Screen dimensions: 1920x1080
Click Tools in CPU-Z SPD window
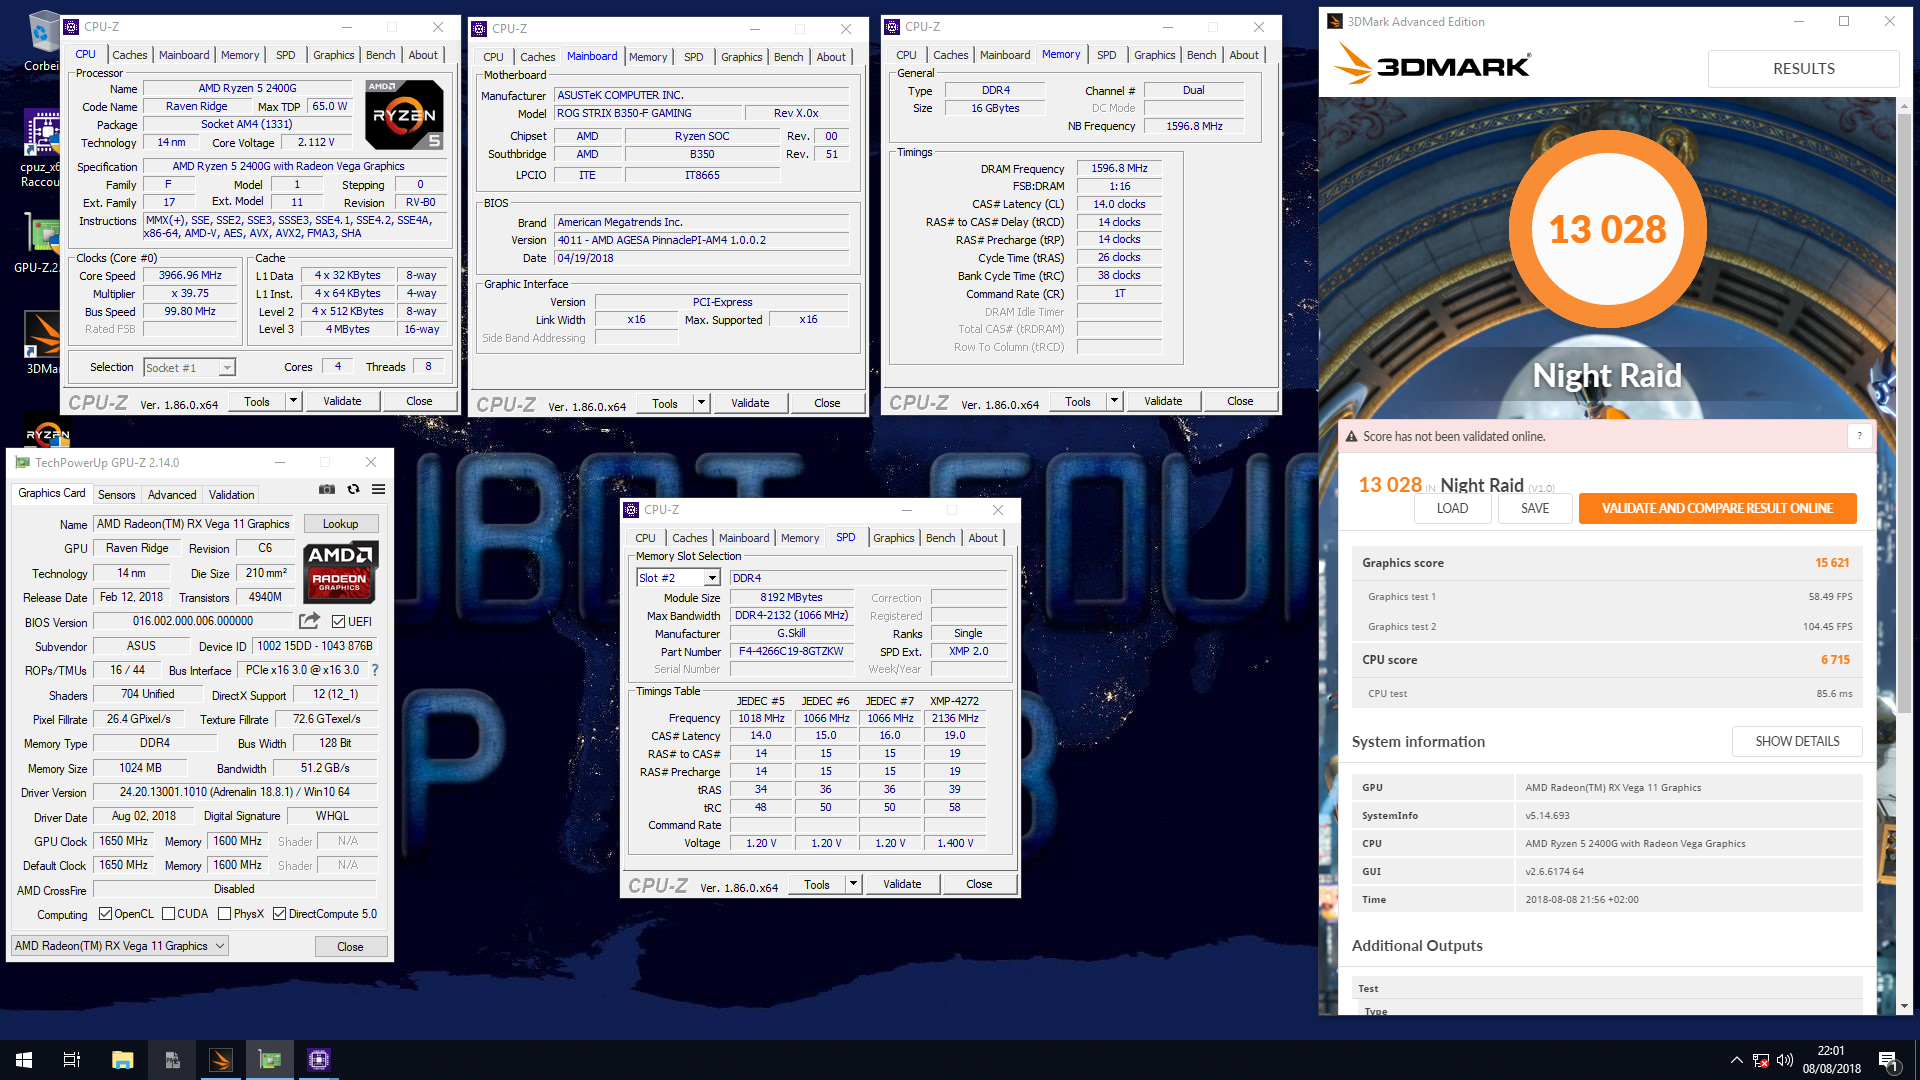click(816, 884)
